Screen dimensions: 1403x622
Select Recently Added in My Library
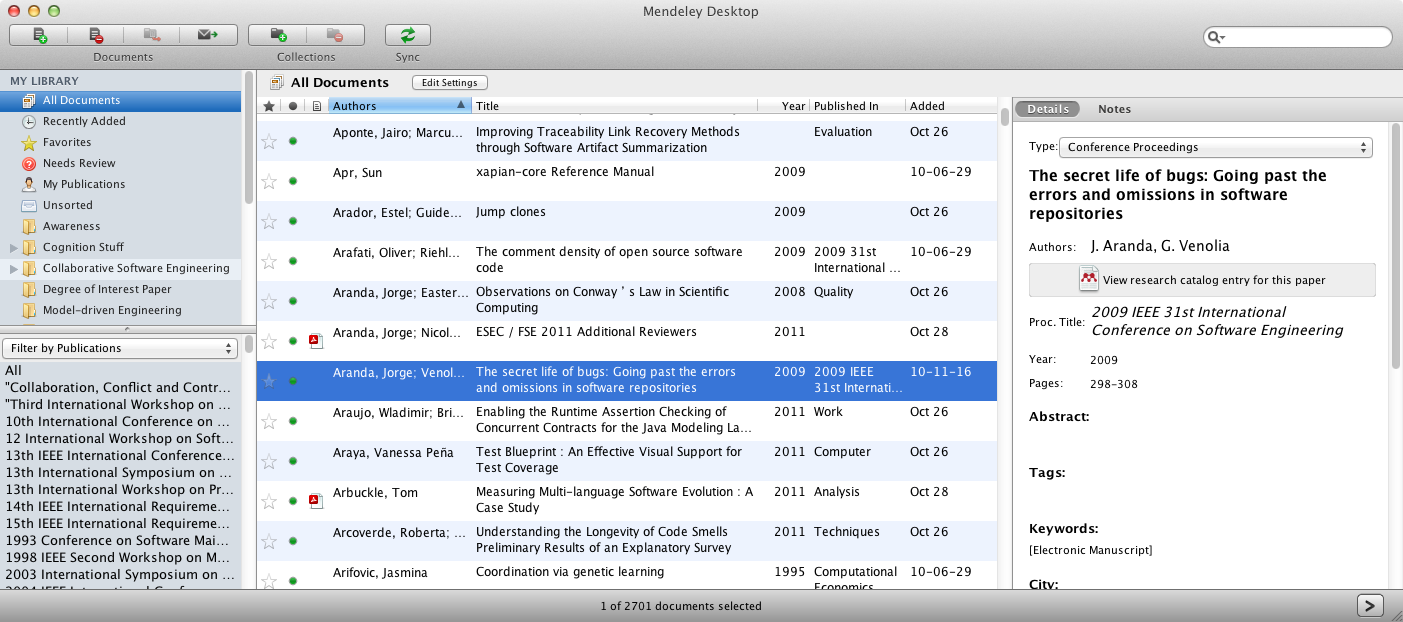[84, 121]
